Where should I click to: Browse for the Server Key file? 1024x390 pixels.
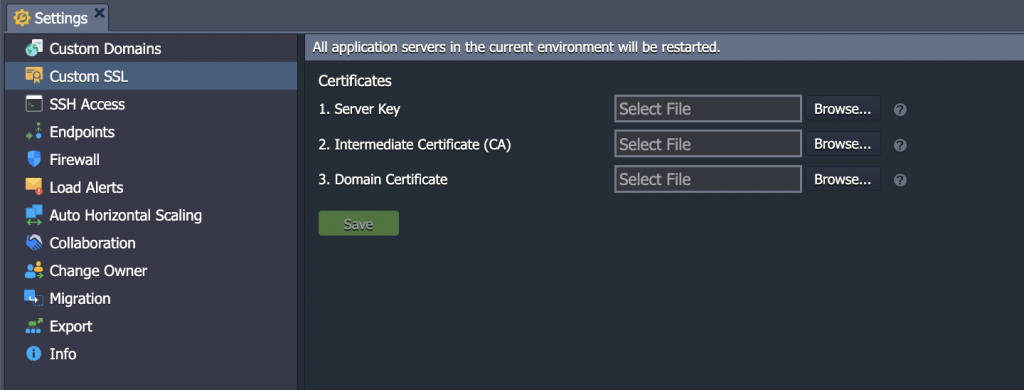(x=842, y=108)
